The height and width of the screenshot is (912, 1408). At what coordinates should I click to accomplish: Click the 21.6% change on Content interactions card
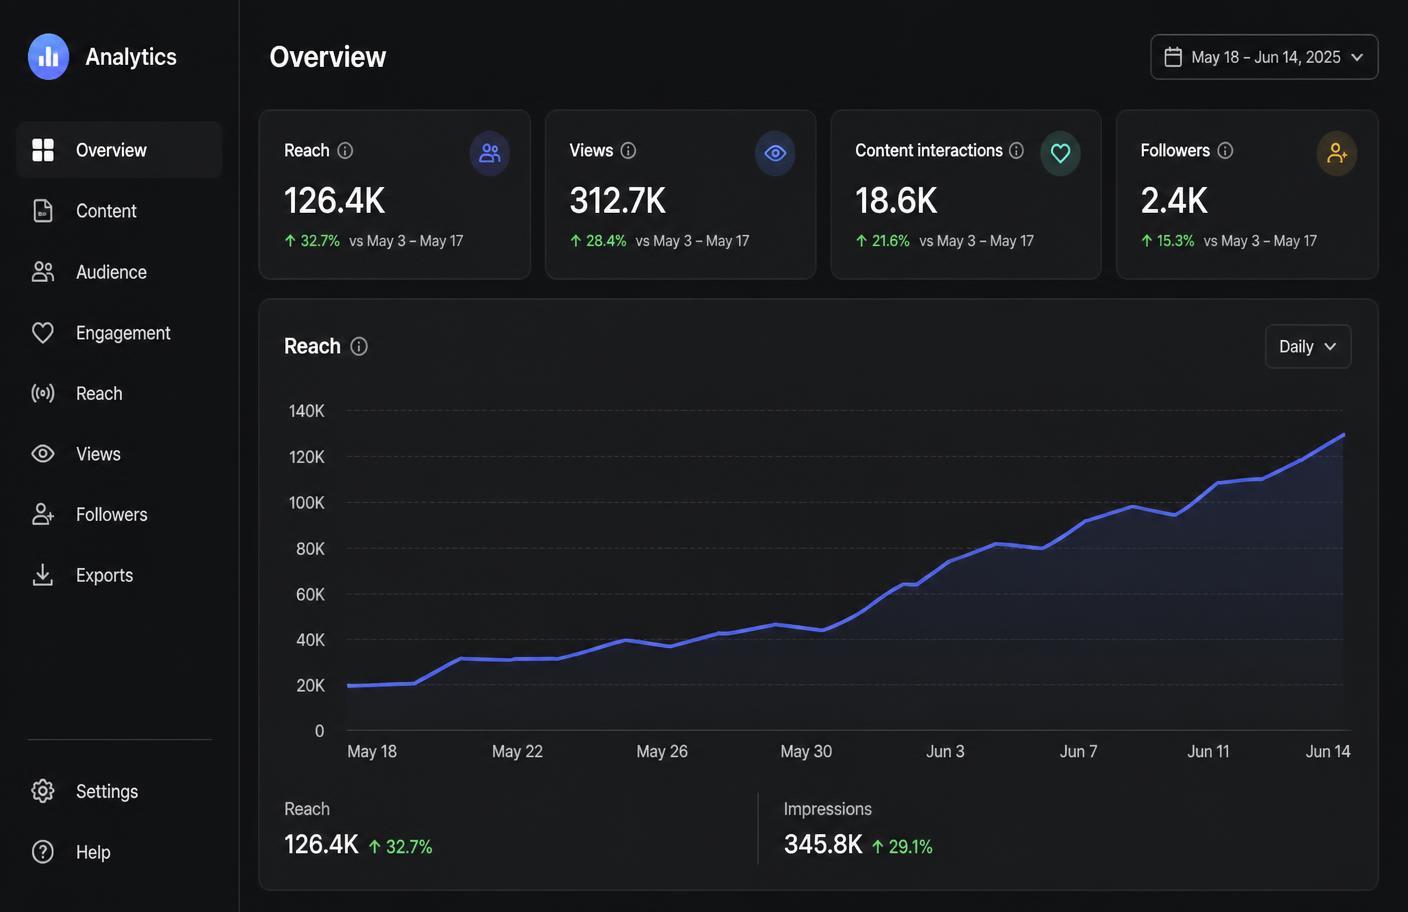pos(883,241)
